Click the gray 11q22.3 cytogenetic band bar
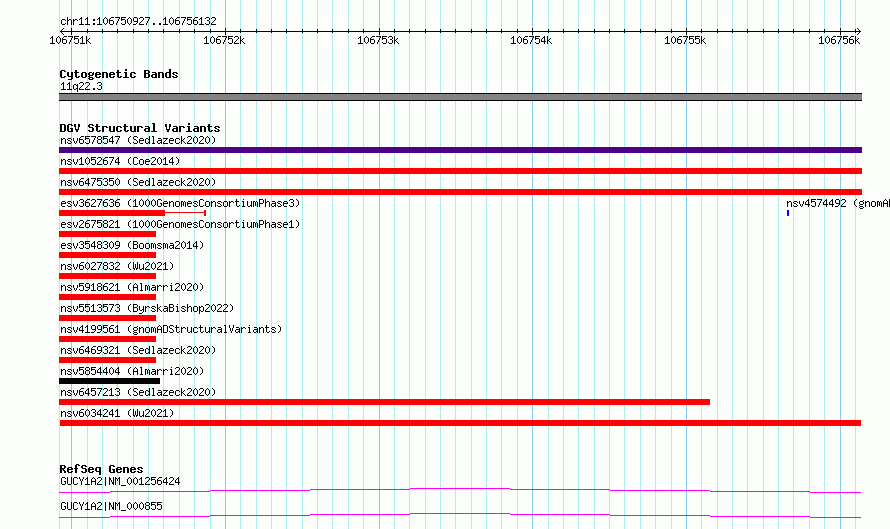890x529 pixels. click(x=460, y=97)
